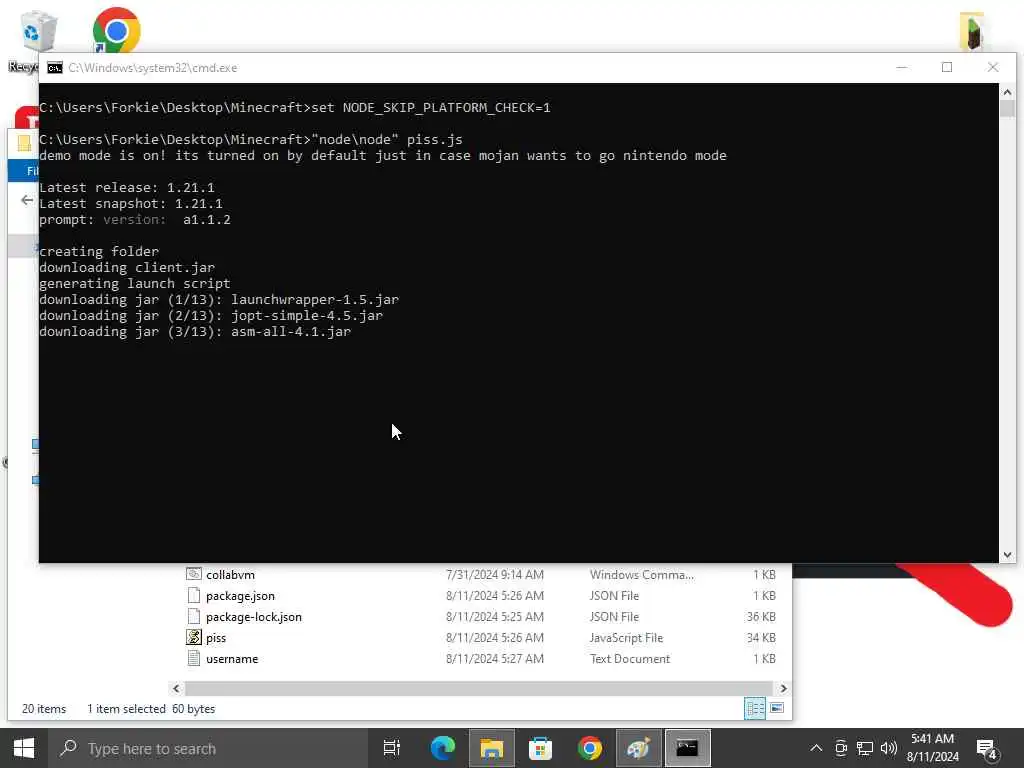This screenshot has height=768, width=1024.
Task: Select the username file name
Action: pyautogui.click(x=232, y=658)
